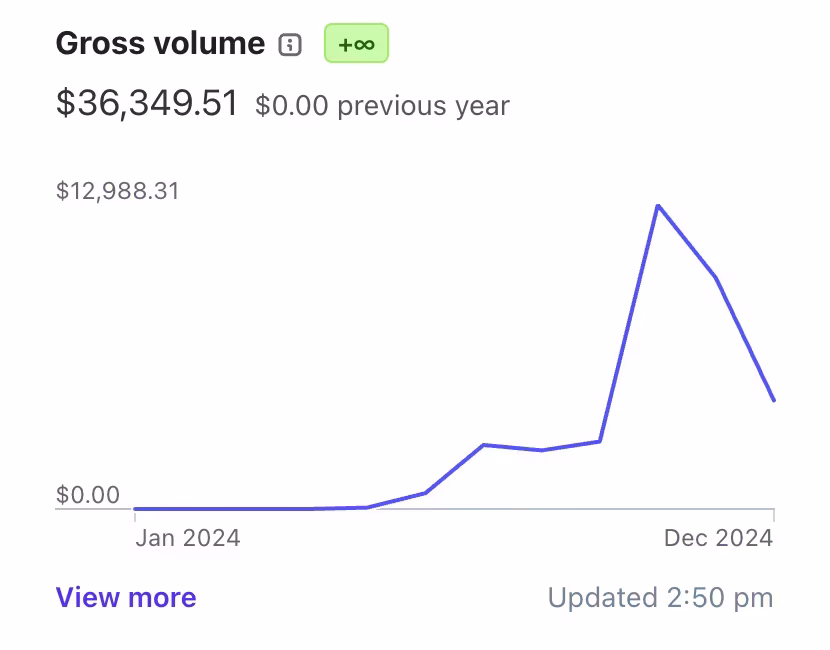Click the Gross volume heading
The height and width of the screenshot is (650, 830).
[160, 44]
